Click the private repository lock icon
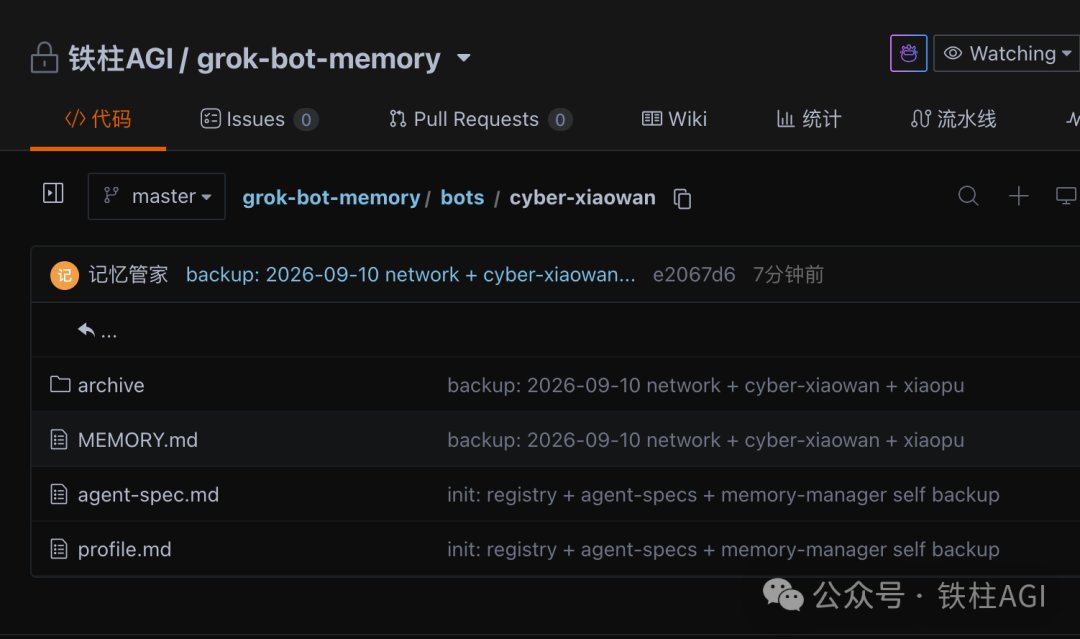The image size is (1080, 639). [44, 58]
